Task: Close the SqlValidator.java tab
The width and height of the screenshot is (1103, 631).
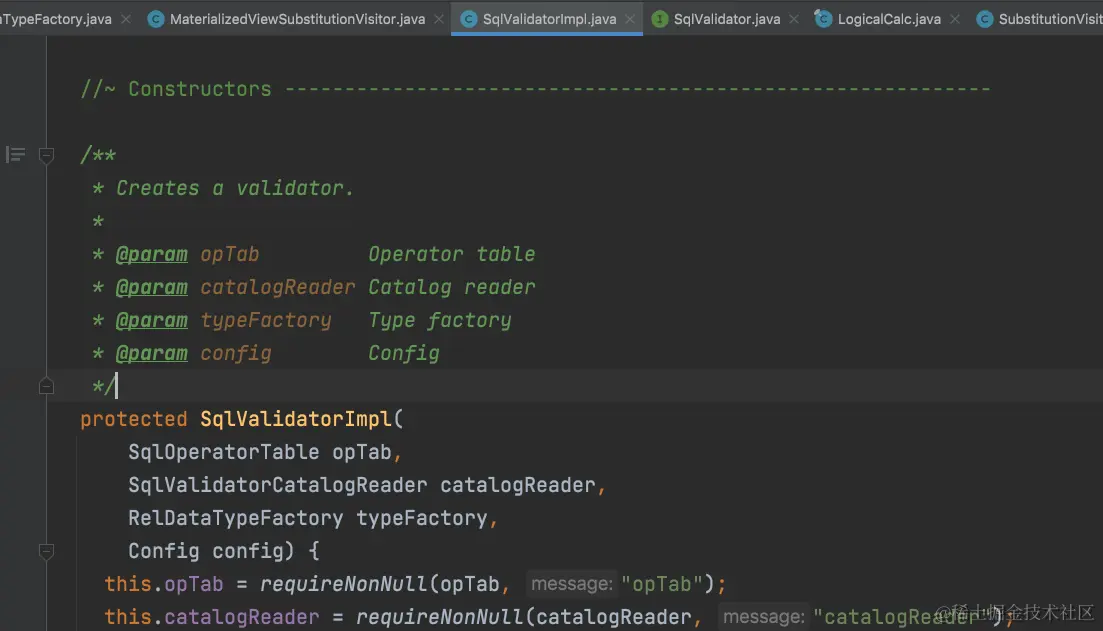Action: click(794, 19)
